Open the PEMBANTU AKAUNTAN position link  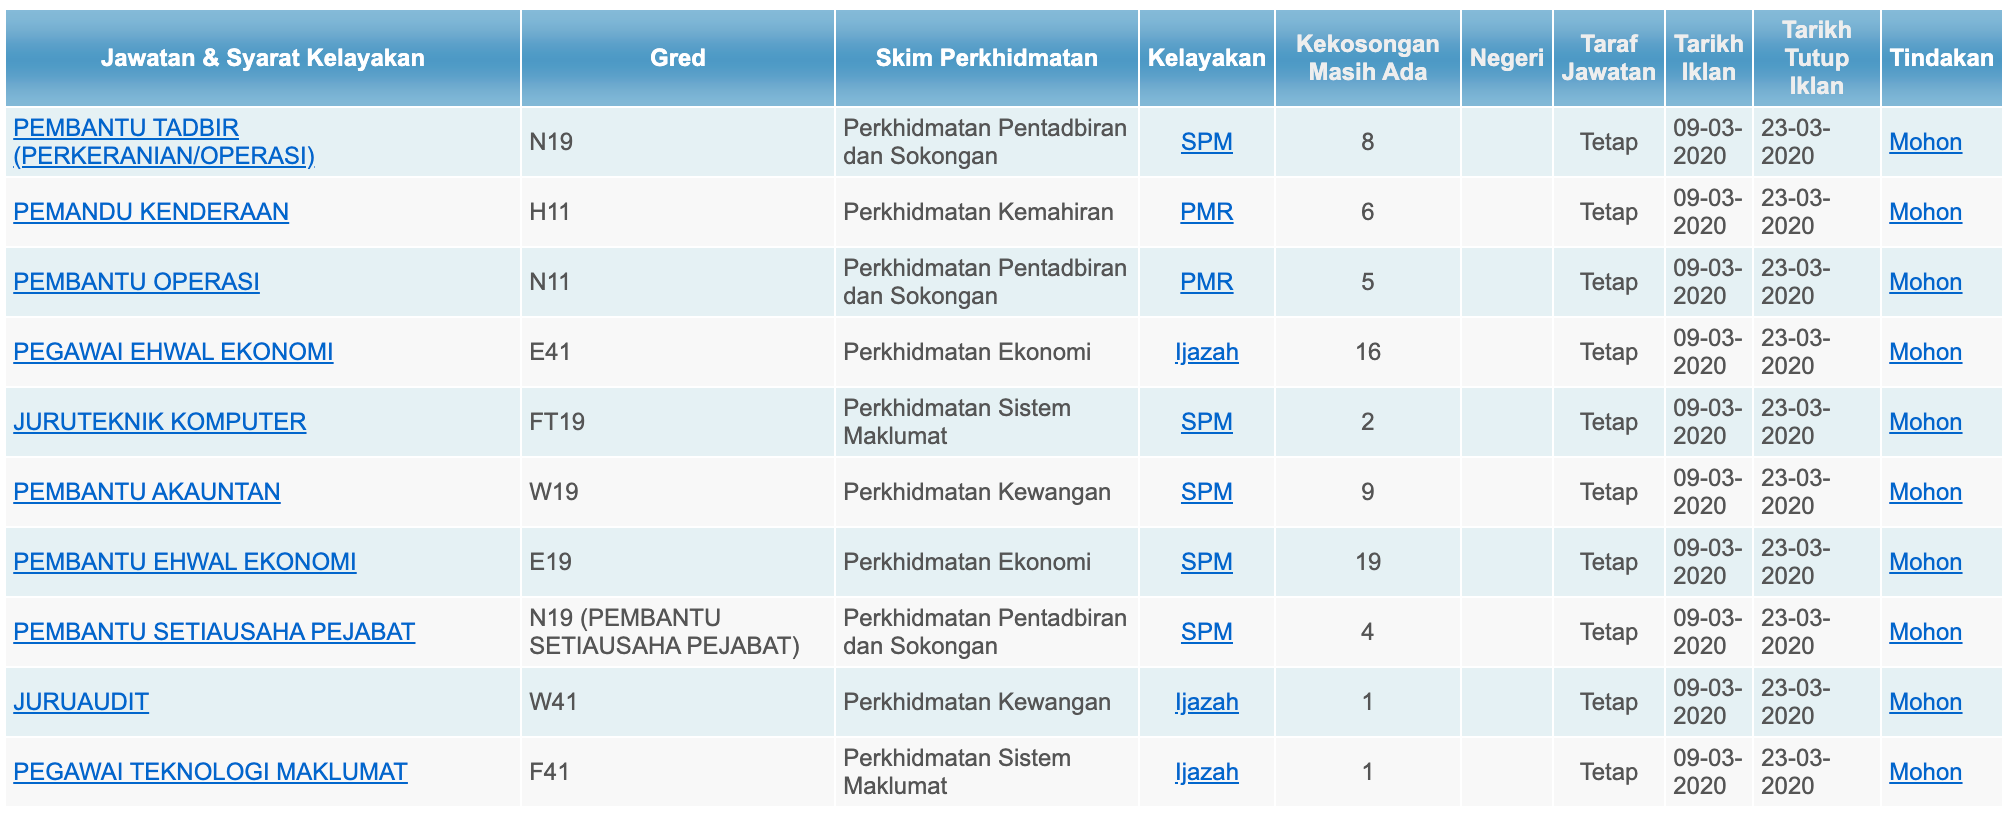tap(147, 492)
